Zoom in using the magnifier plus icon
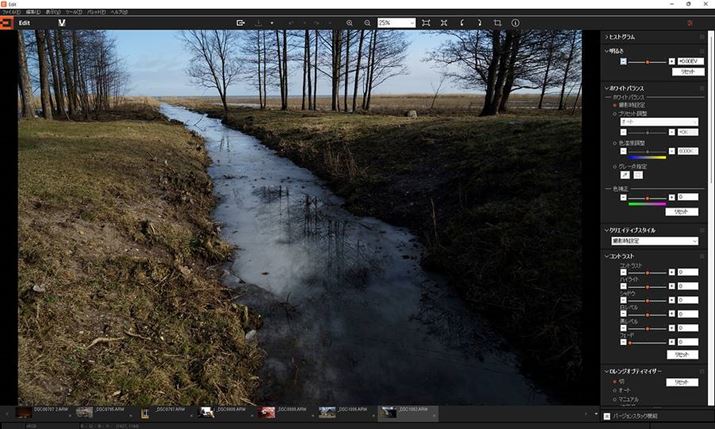 (349, 23)
